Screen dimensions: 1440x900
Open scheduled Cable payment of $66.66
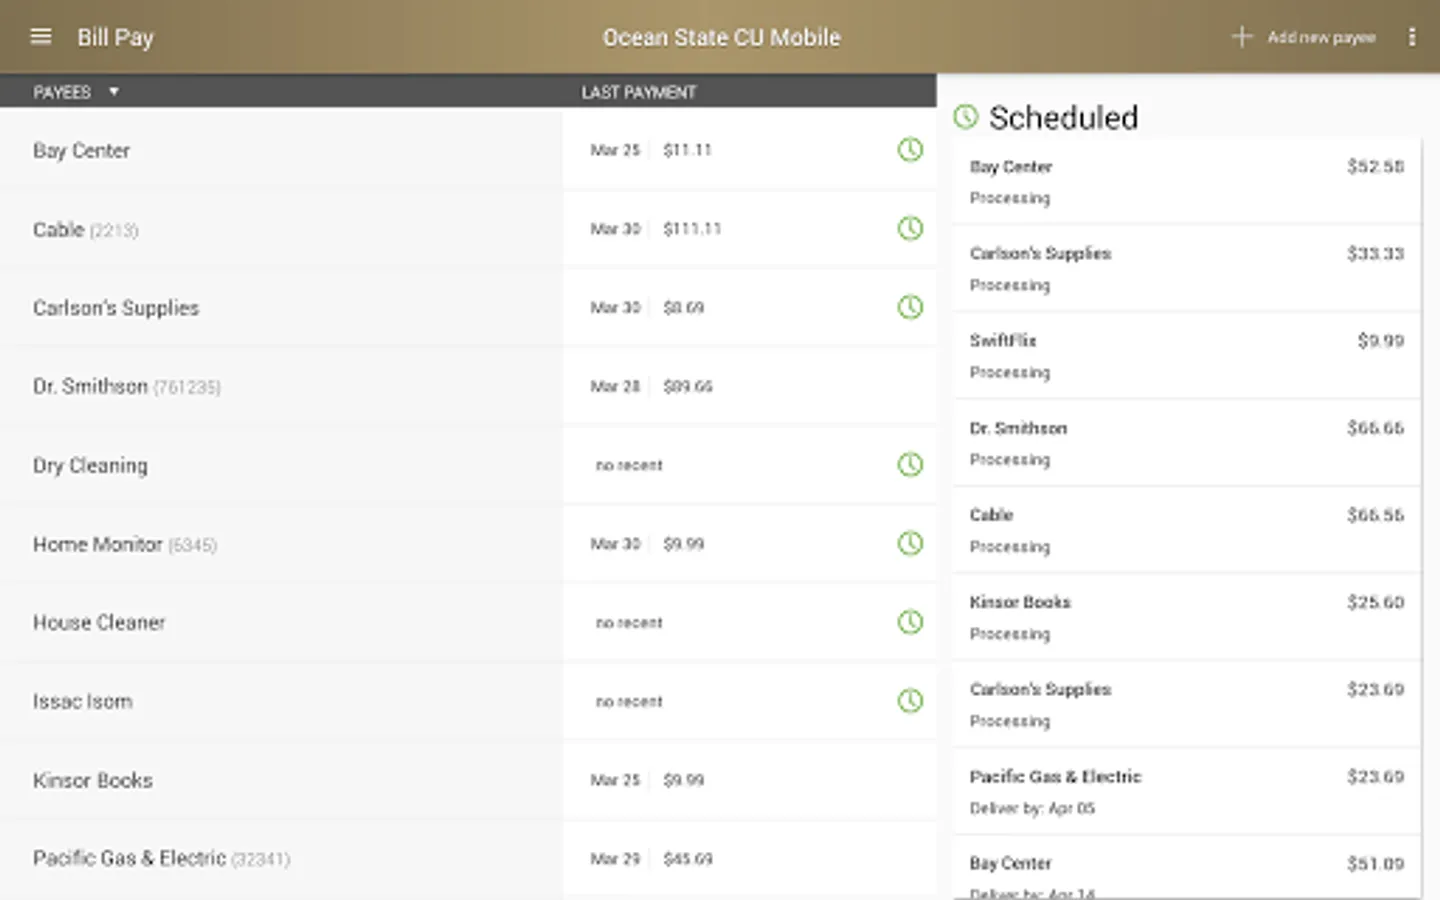point(1187,530)
